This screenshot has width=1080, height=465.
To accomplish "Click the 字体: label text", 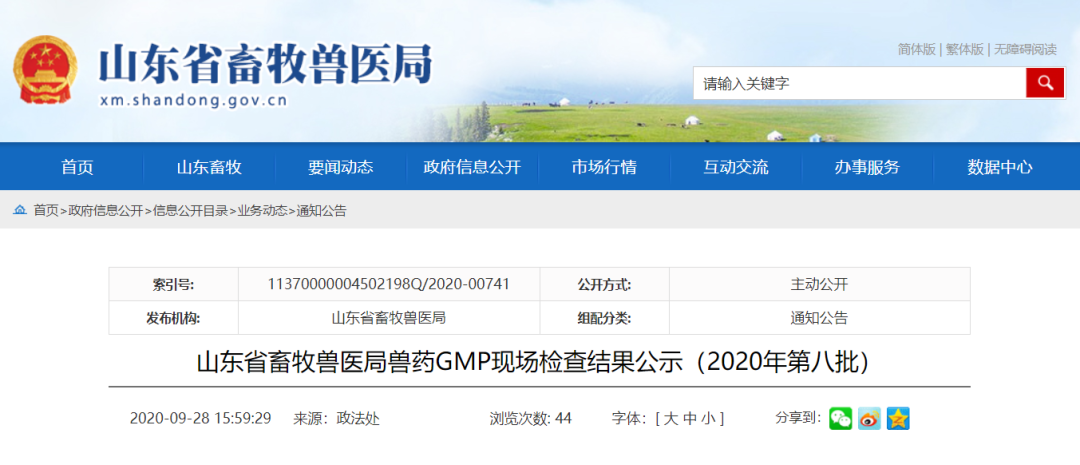I will [x=629, y=418].
